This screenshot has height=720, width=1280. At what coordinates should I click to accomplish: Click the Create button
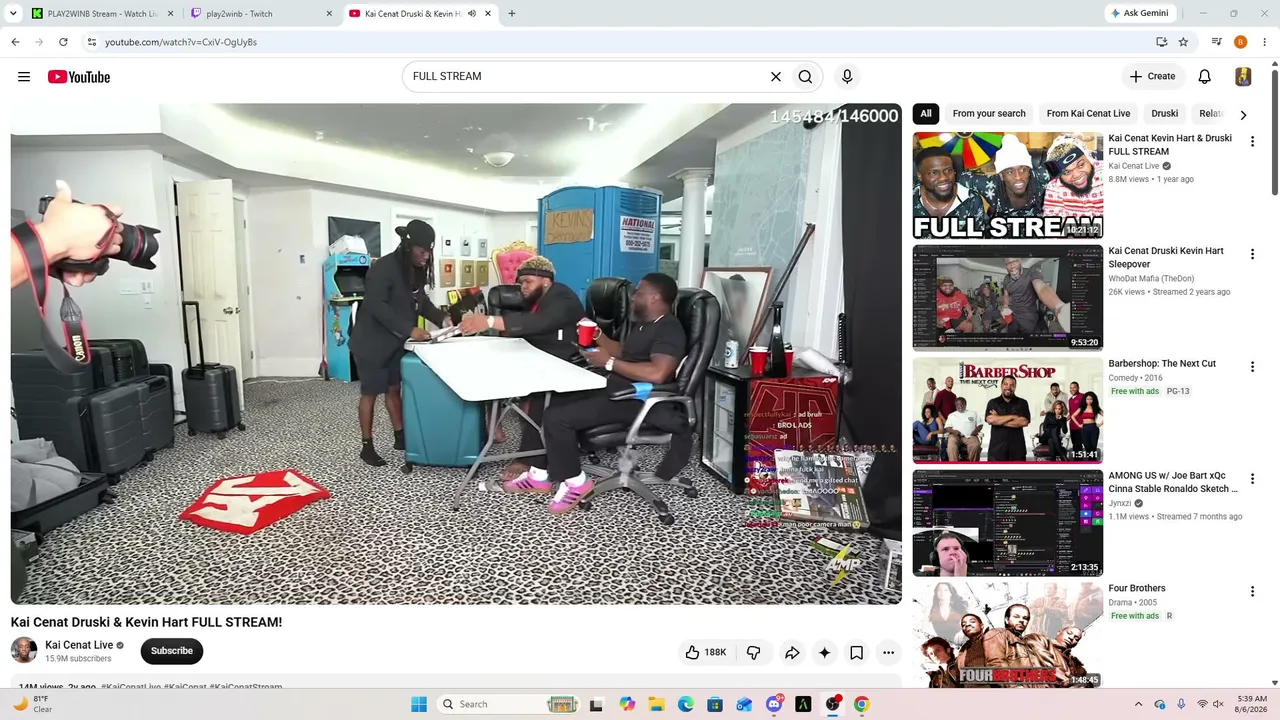tap(1153, 77)
